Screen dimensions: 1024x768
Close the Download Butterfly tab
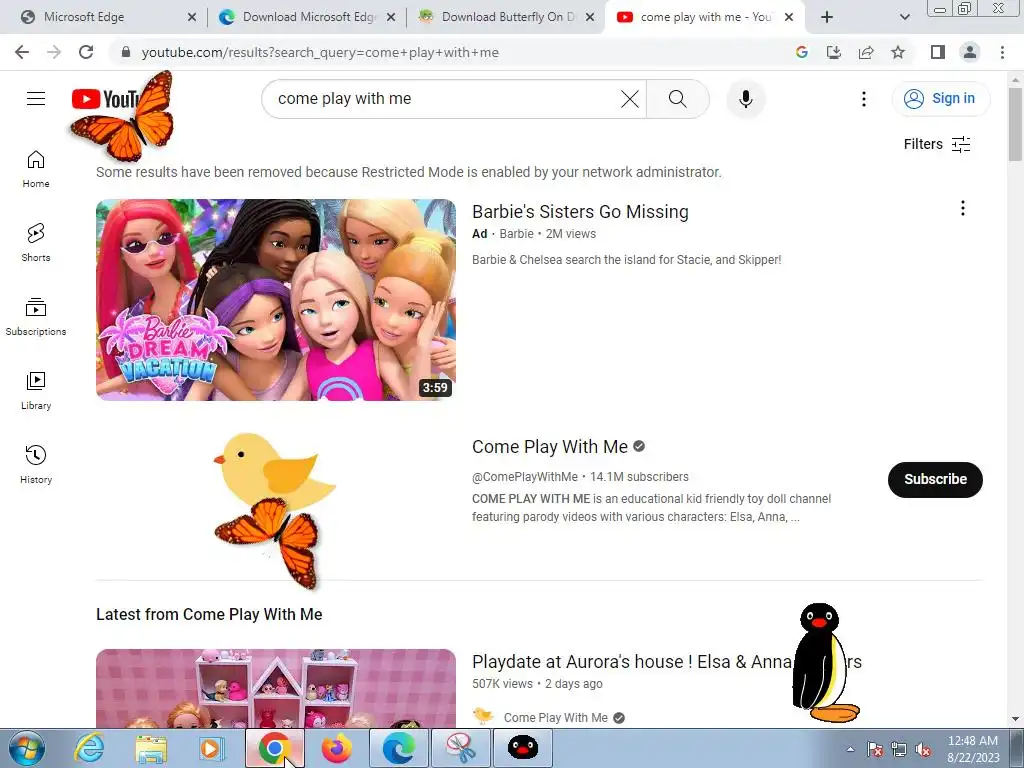coord(590,17)
